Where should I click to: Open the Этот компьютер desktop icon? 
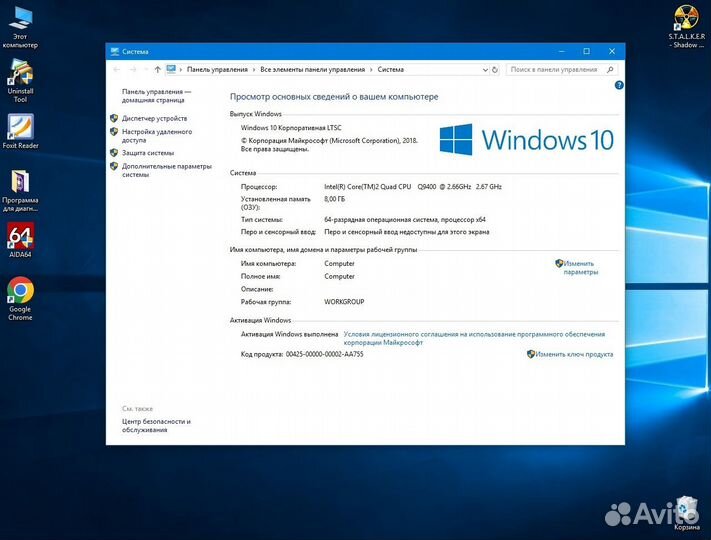[x=20, y=27]
